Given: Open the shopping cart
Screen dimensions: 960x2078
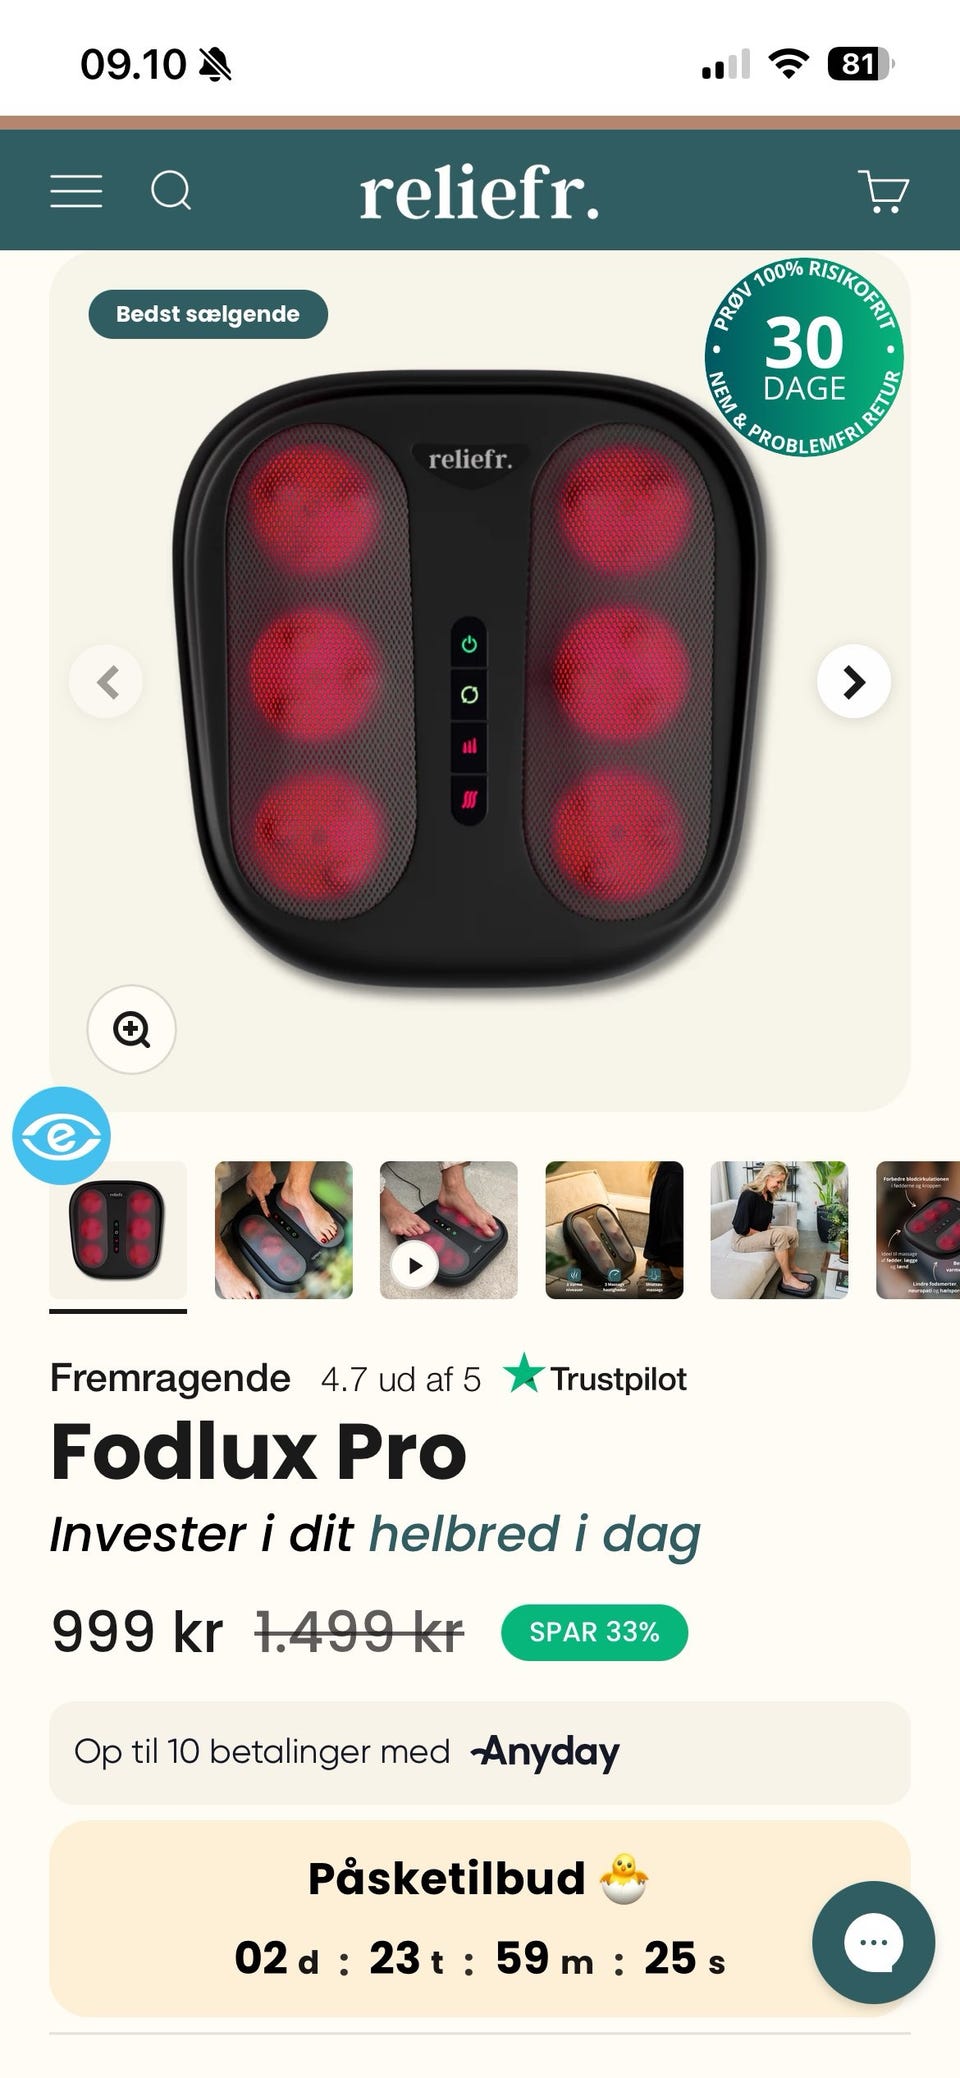Looking at the screenshot, I should click(x=884, y=190).
